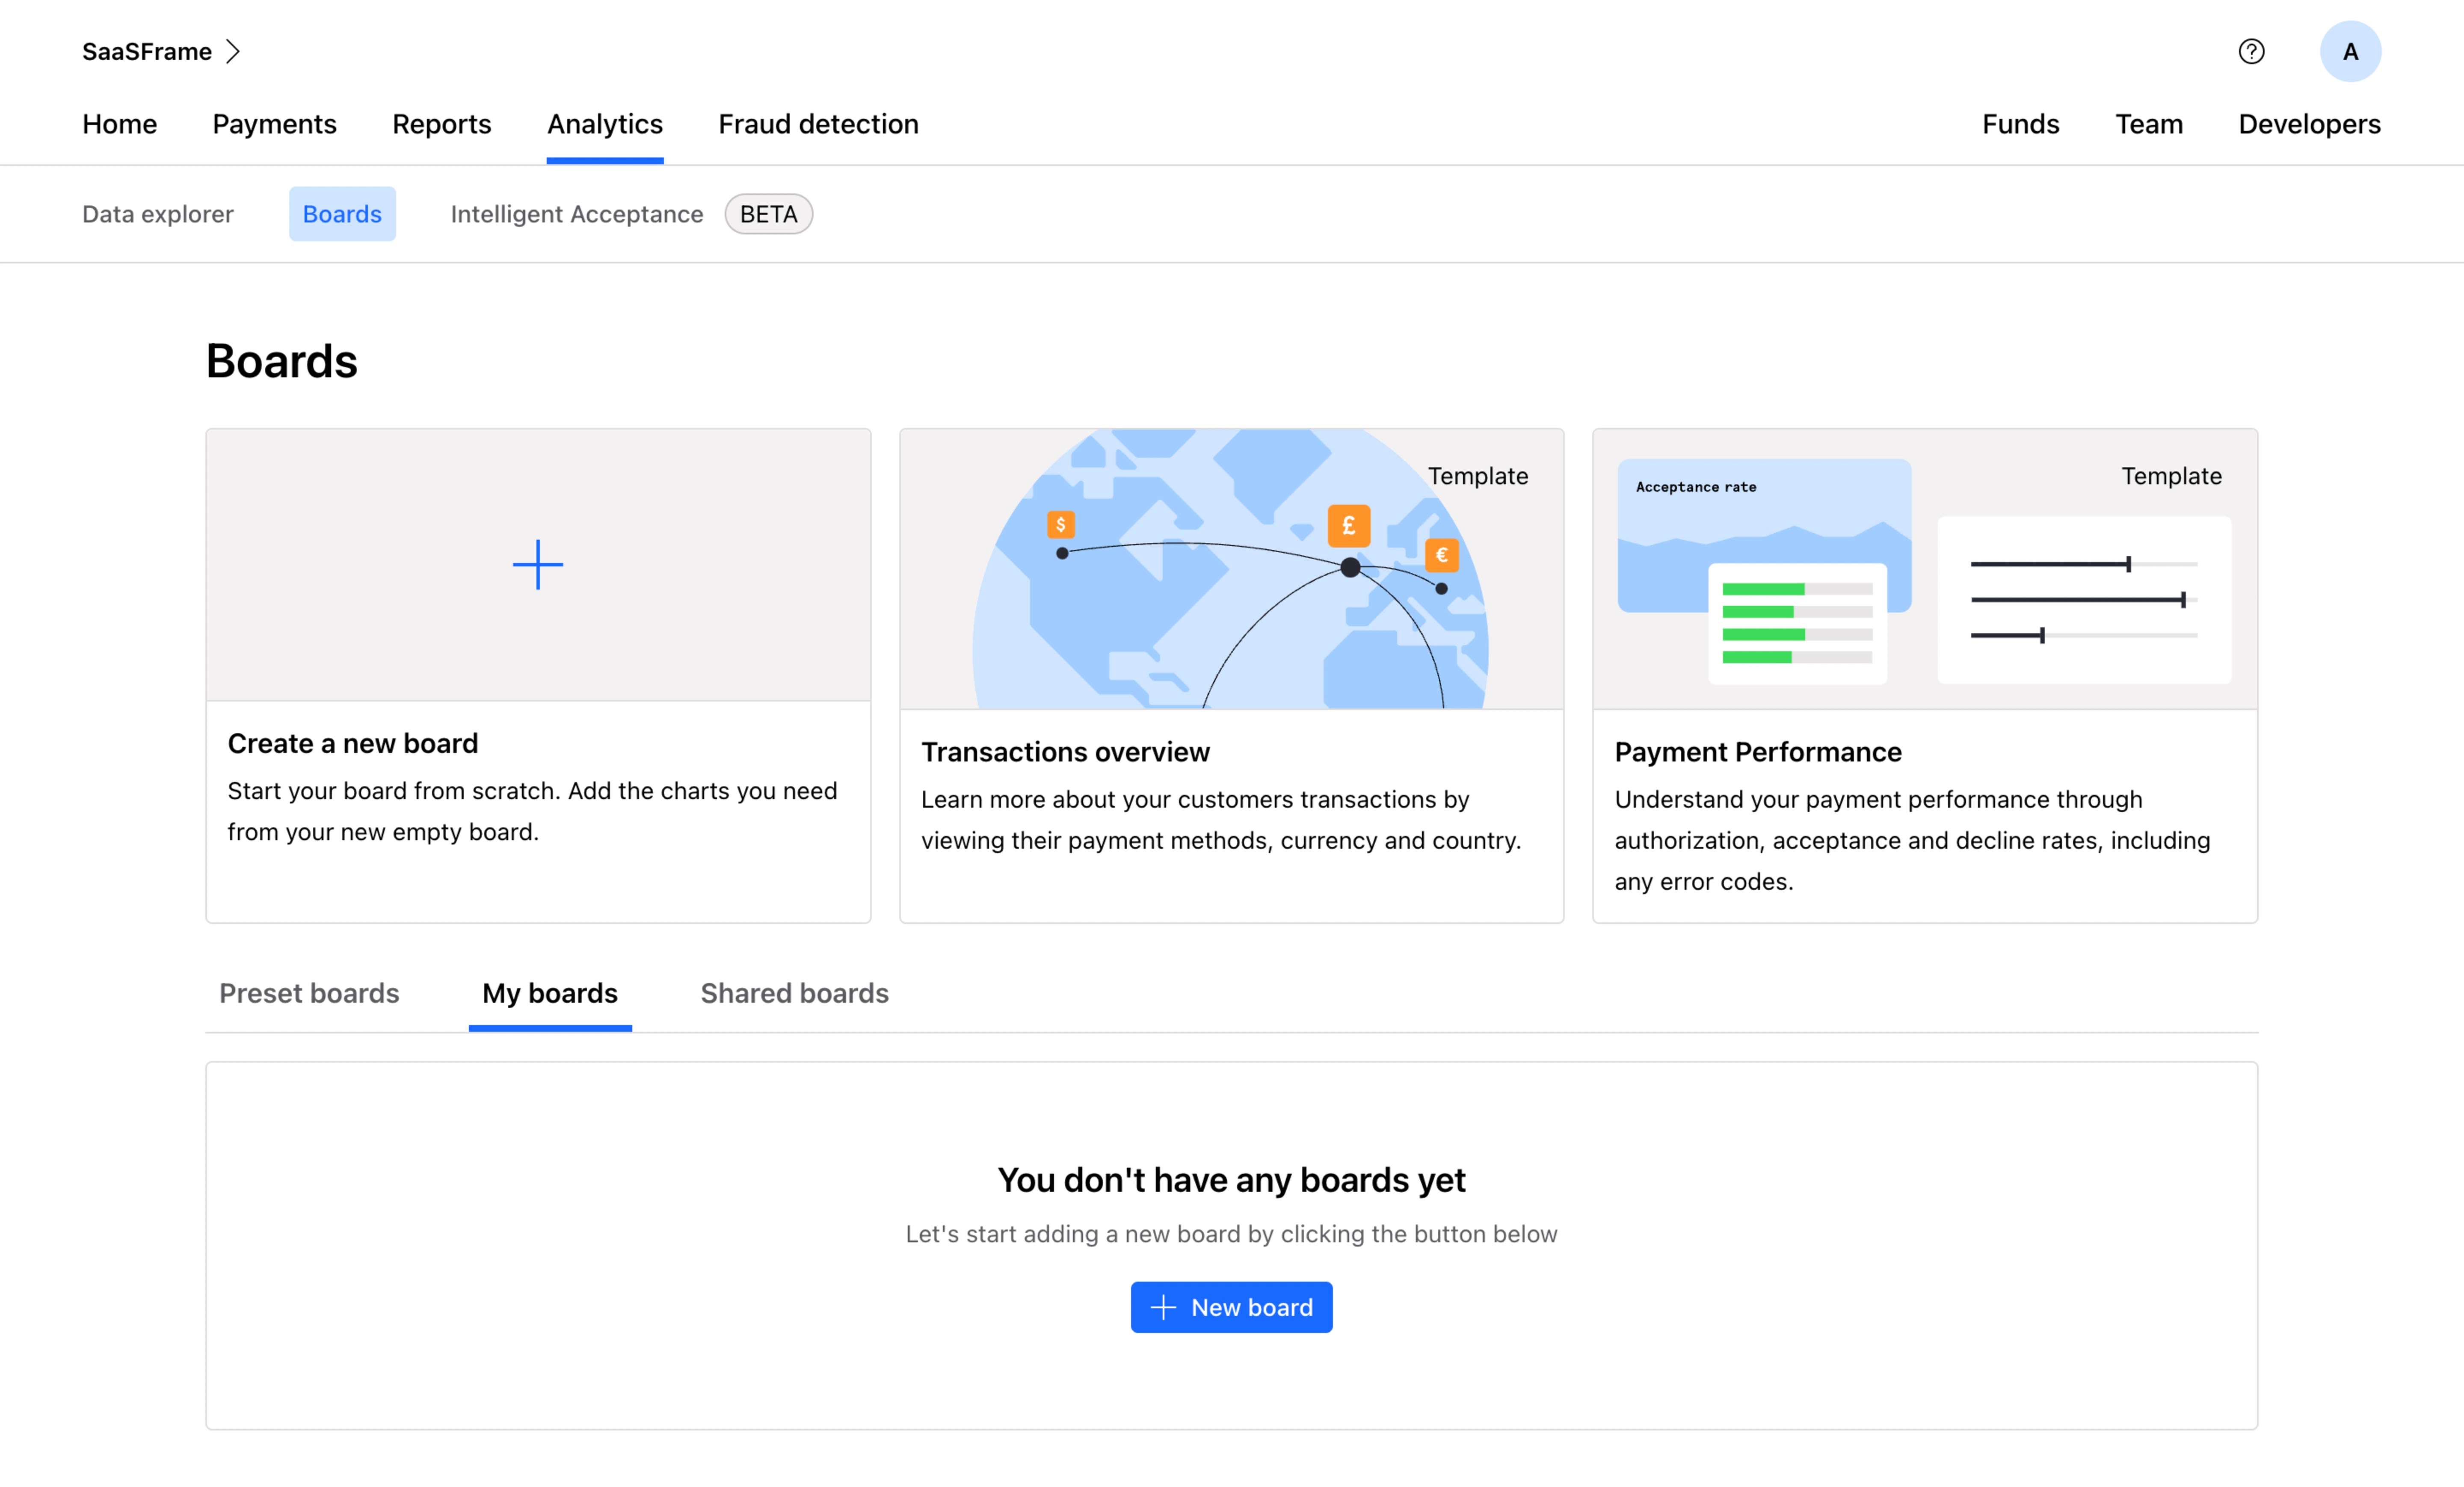The height and width of the screenshot is (1487, 2464).
Task: Open the Transactions overview template thumbnail
Action: coord(1231,569)
